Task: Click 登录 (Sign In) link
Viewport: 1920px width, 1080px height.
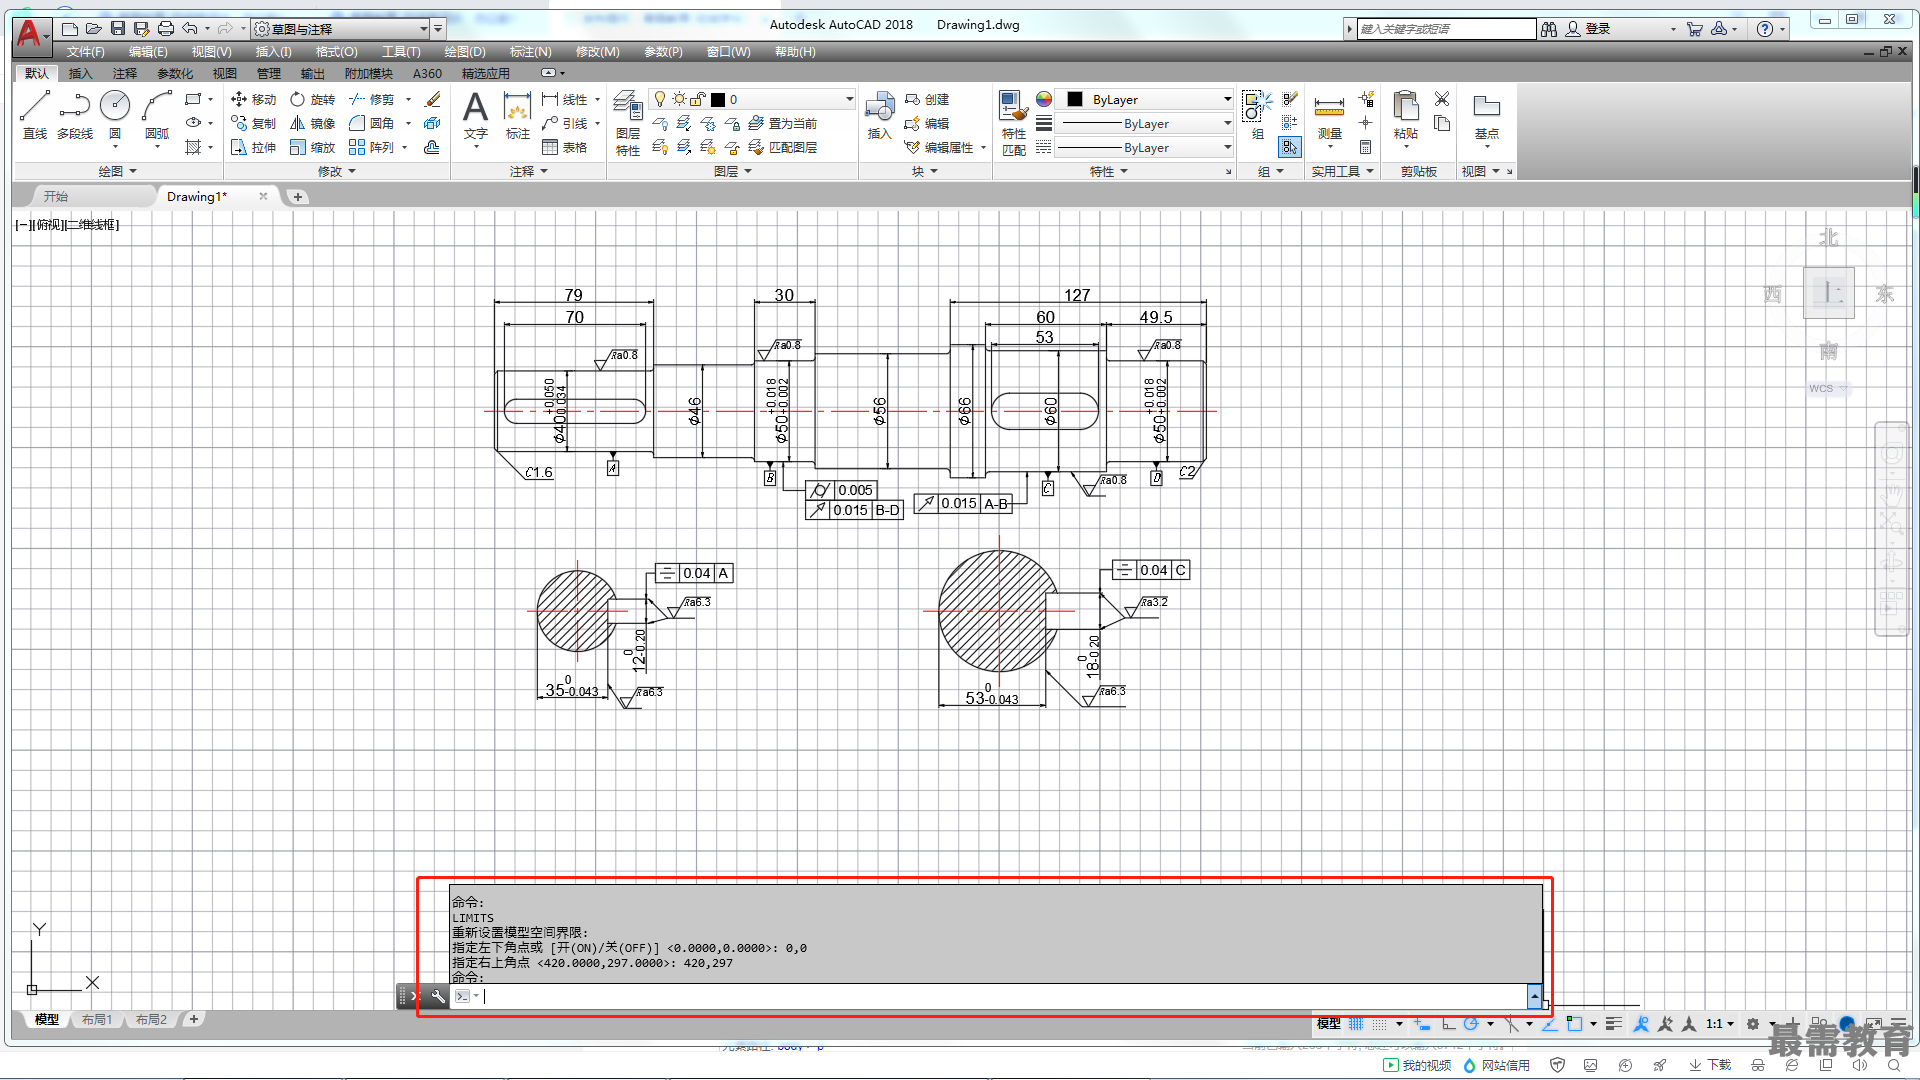Action: tap(1588, 29)
